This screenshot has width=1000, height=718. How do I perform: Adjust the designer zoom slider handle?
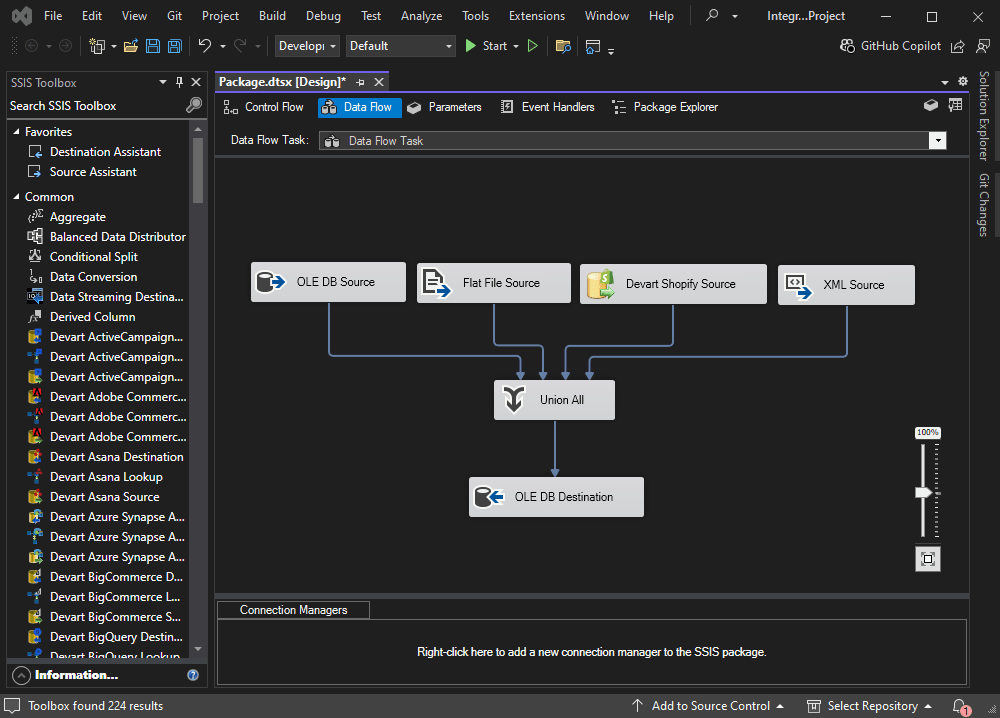point(924,492)
